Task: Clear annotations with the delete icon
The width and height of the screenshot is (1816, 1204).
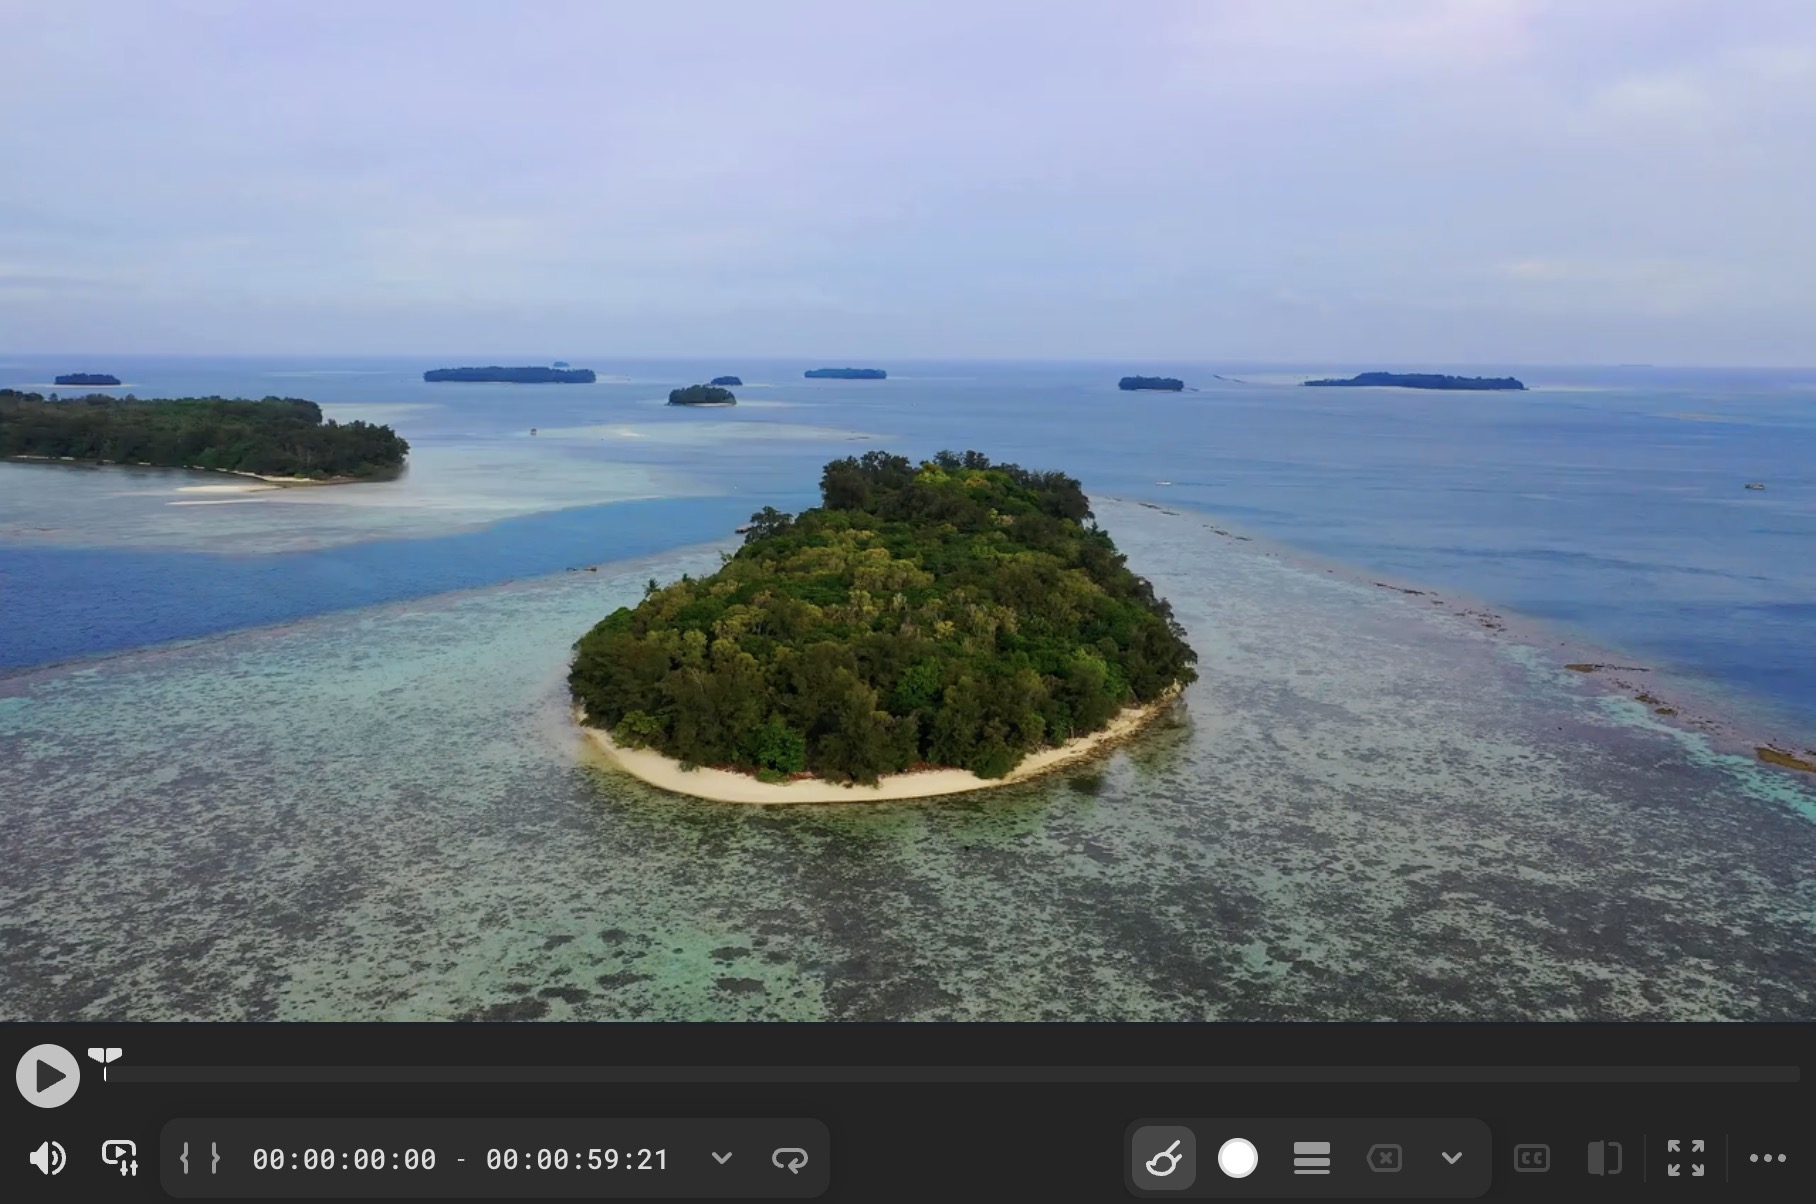Action: (1384, 1158)
